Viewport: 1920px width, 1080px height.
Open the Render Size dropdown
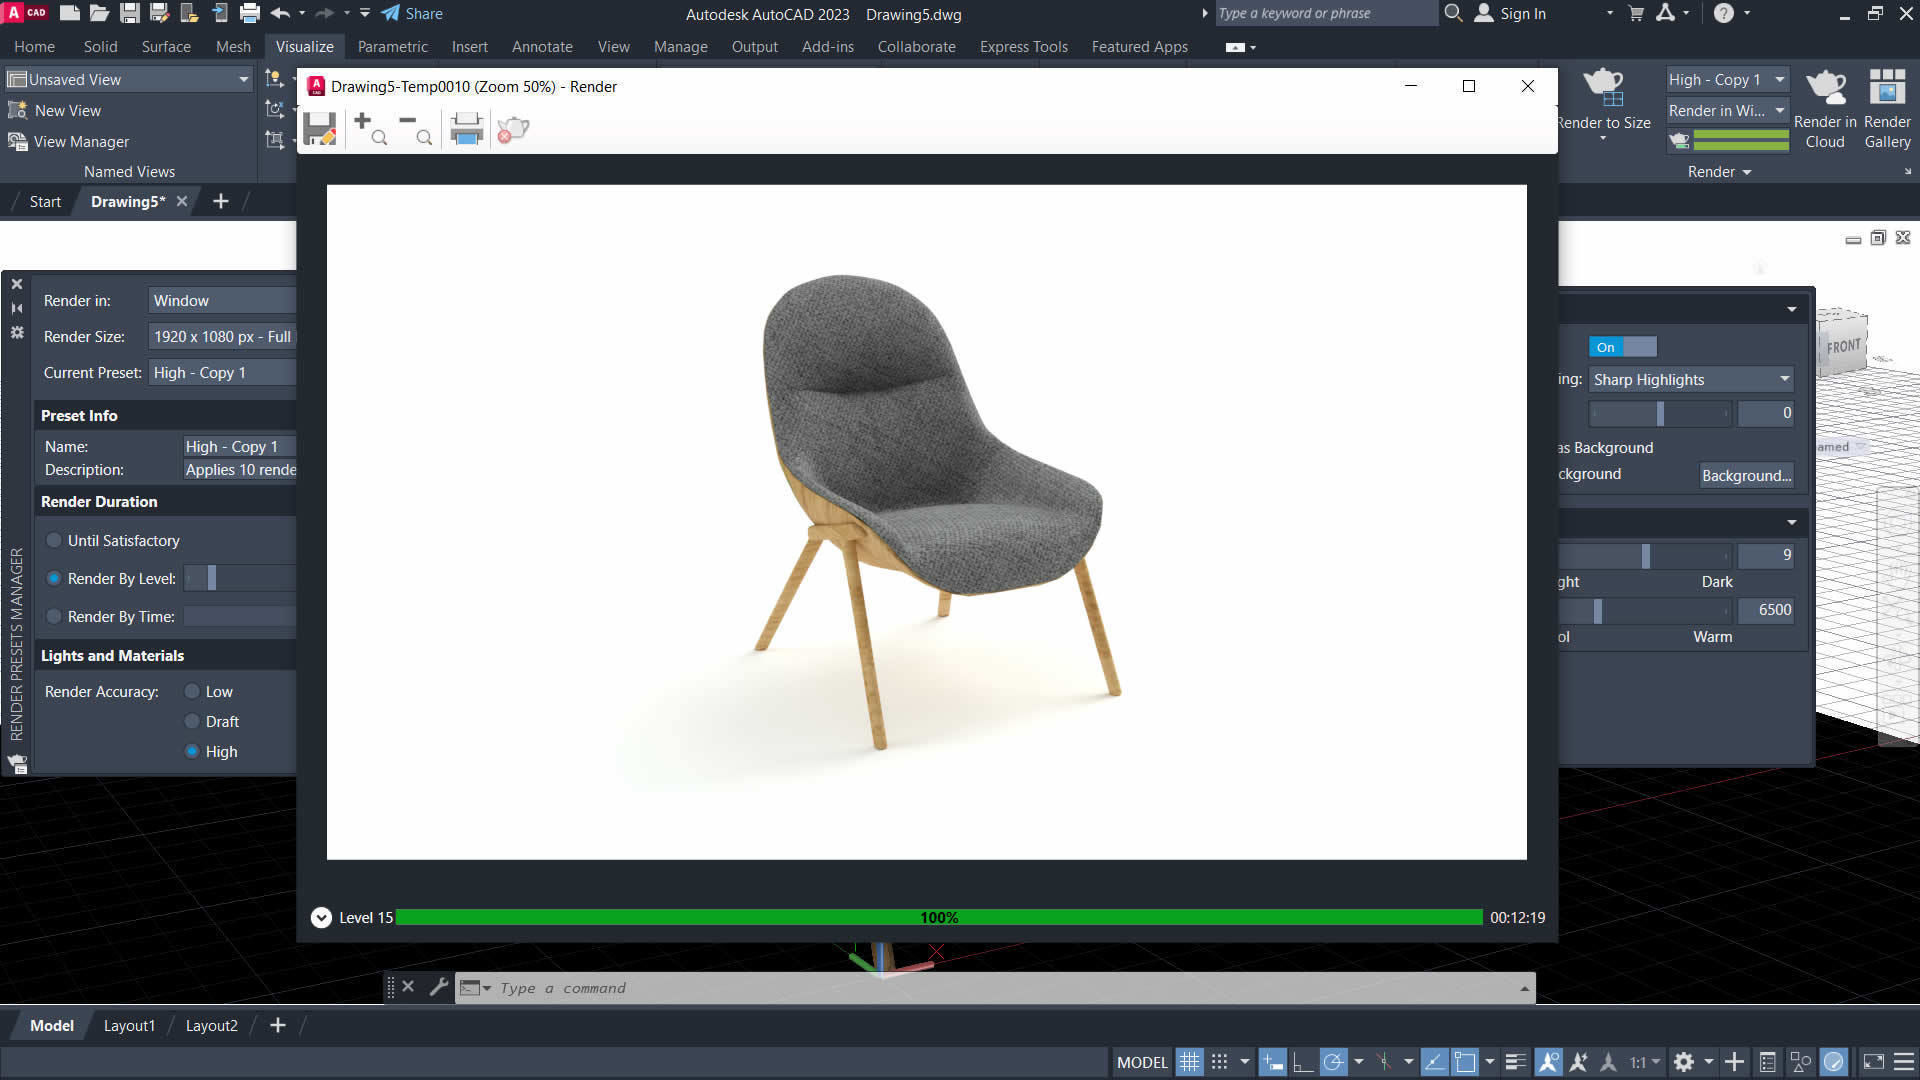coord(222,336)
